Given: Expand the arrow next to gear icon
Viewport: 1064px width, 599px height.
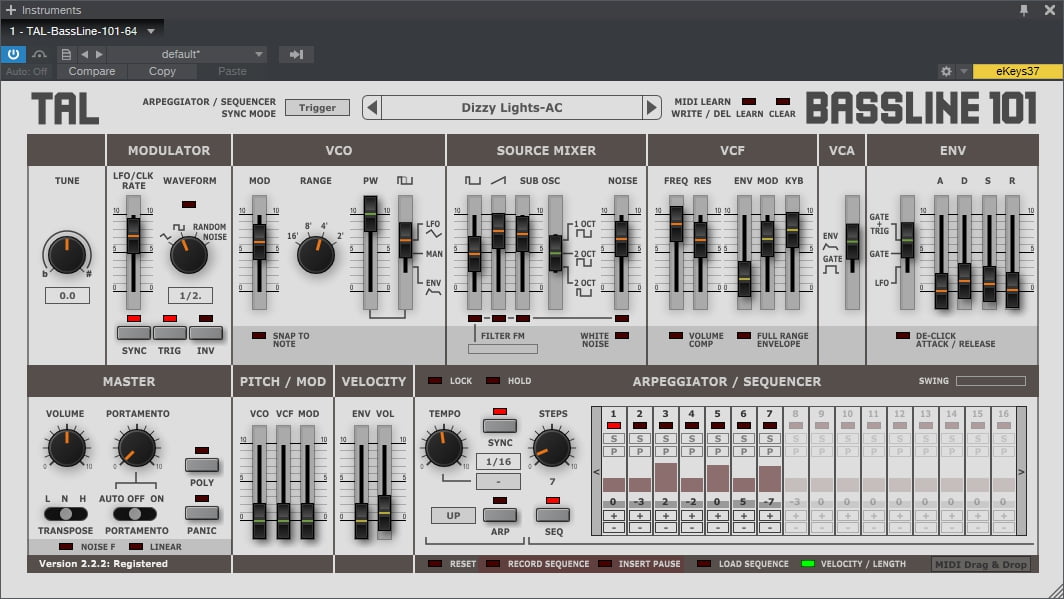Looking at the screenshot, I should 963,71.
